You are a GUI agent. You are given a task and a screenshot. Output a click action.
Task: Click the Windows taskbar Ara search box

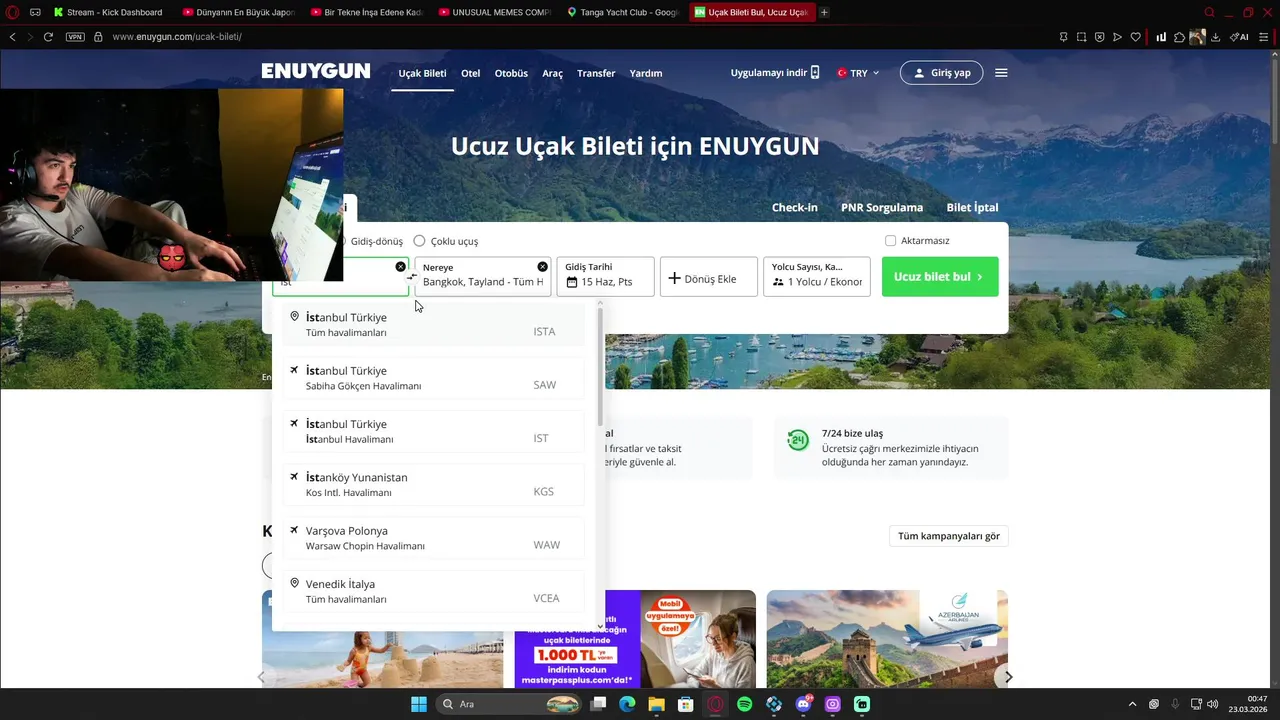tap(509, 704)
